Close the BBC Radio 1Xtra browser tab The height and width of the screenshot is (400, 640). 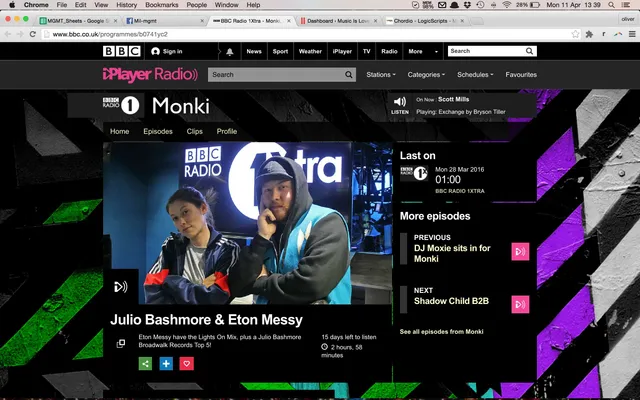click(289, 21)
